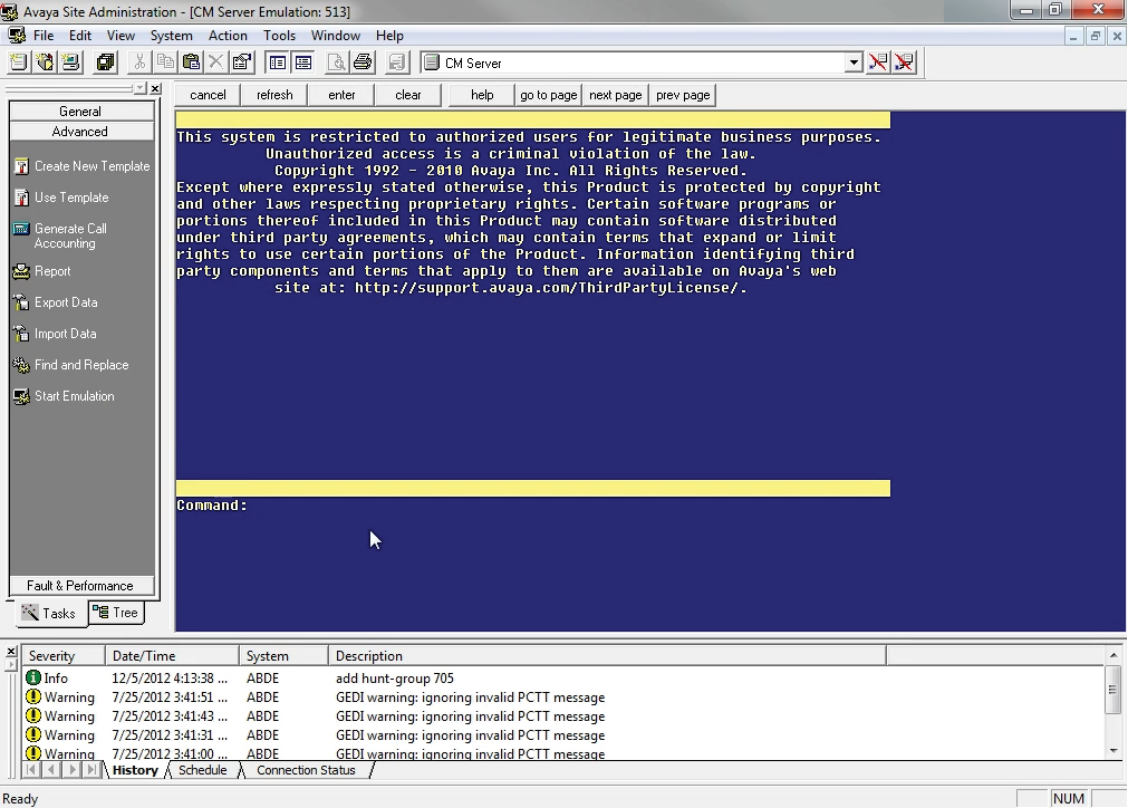Close the left task pane
The height and width of the screenshot is (808, 1127).
pos(155,88)
